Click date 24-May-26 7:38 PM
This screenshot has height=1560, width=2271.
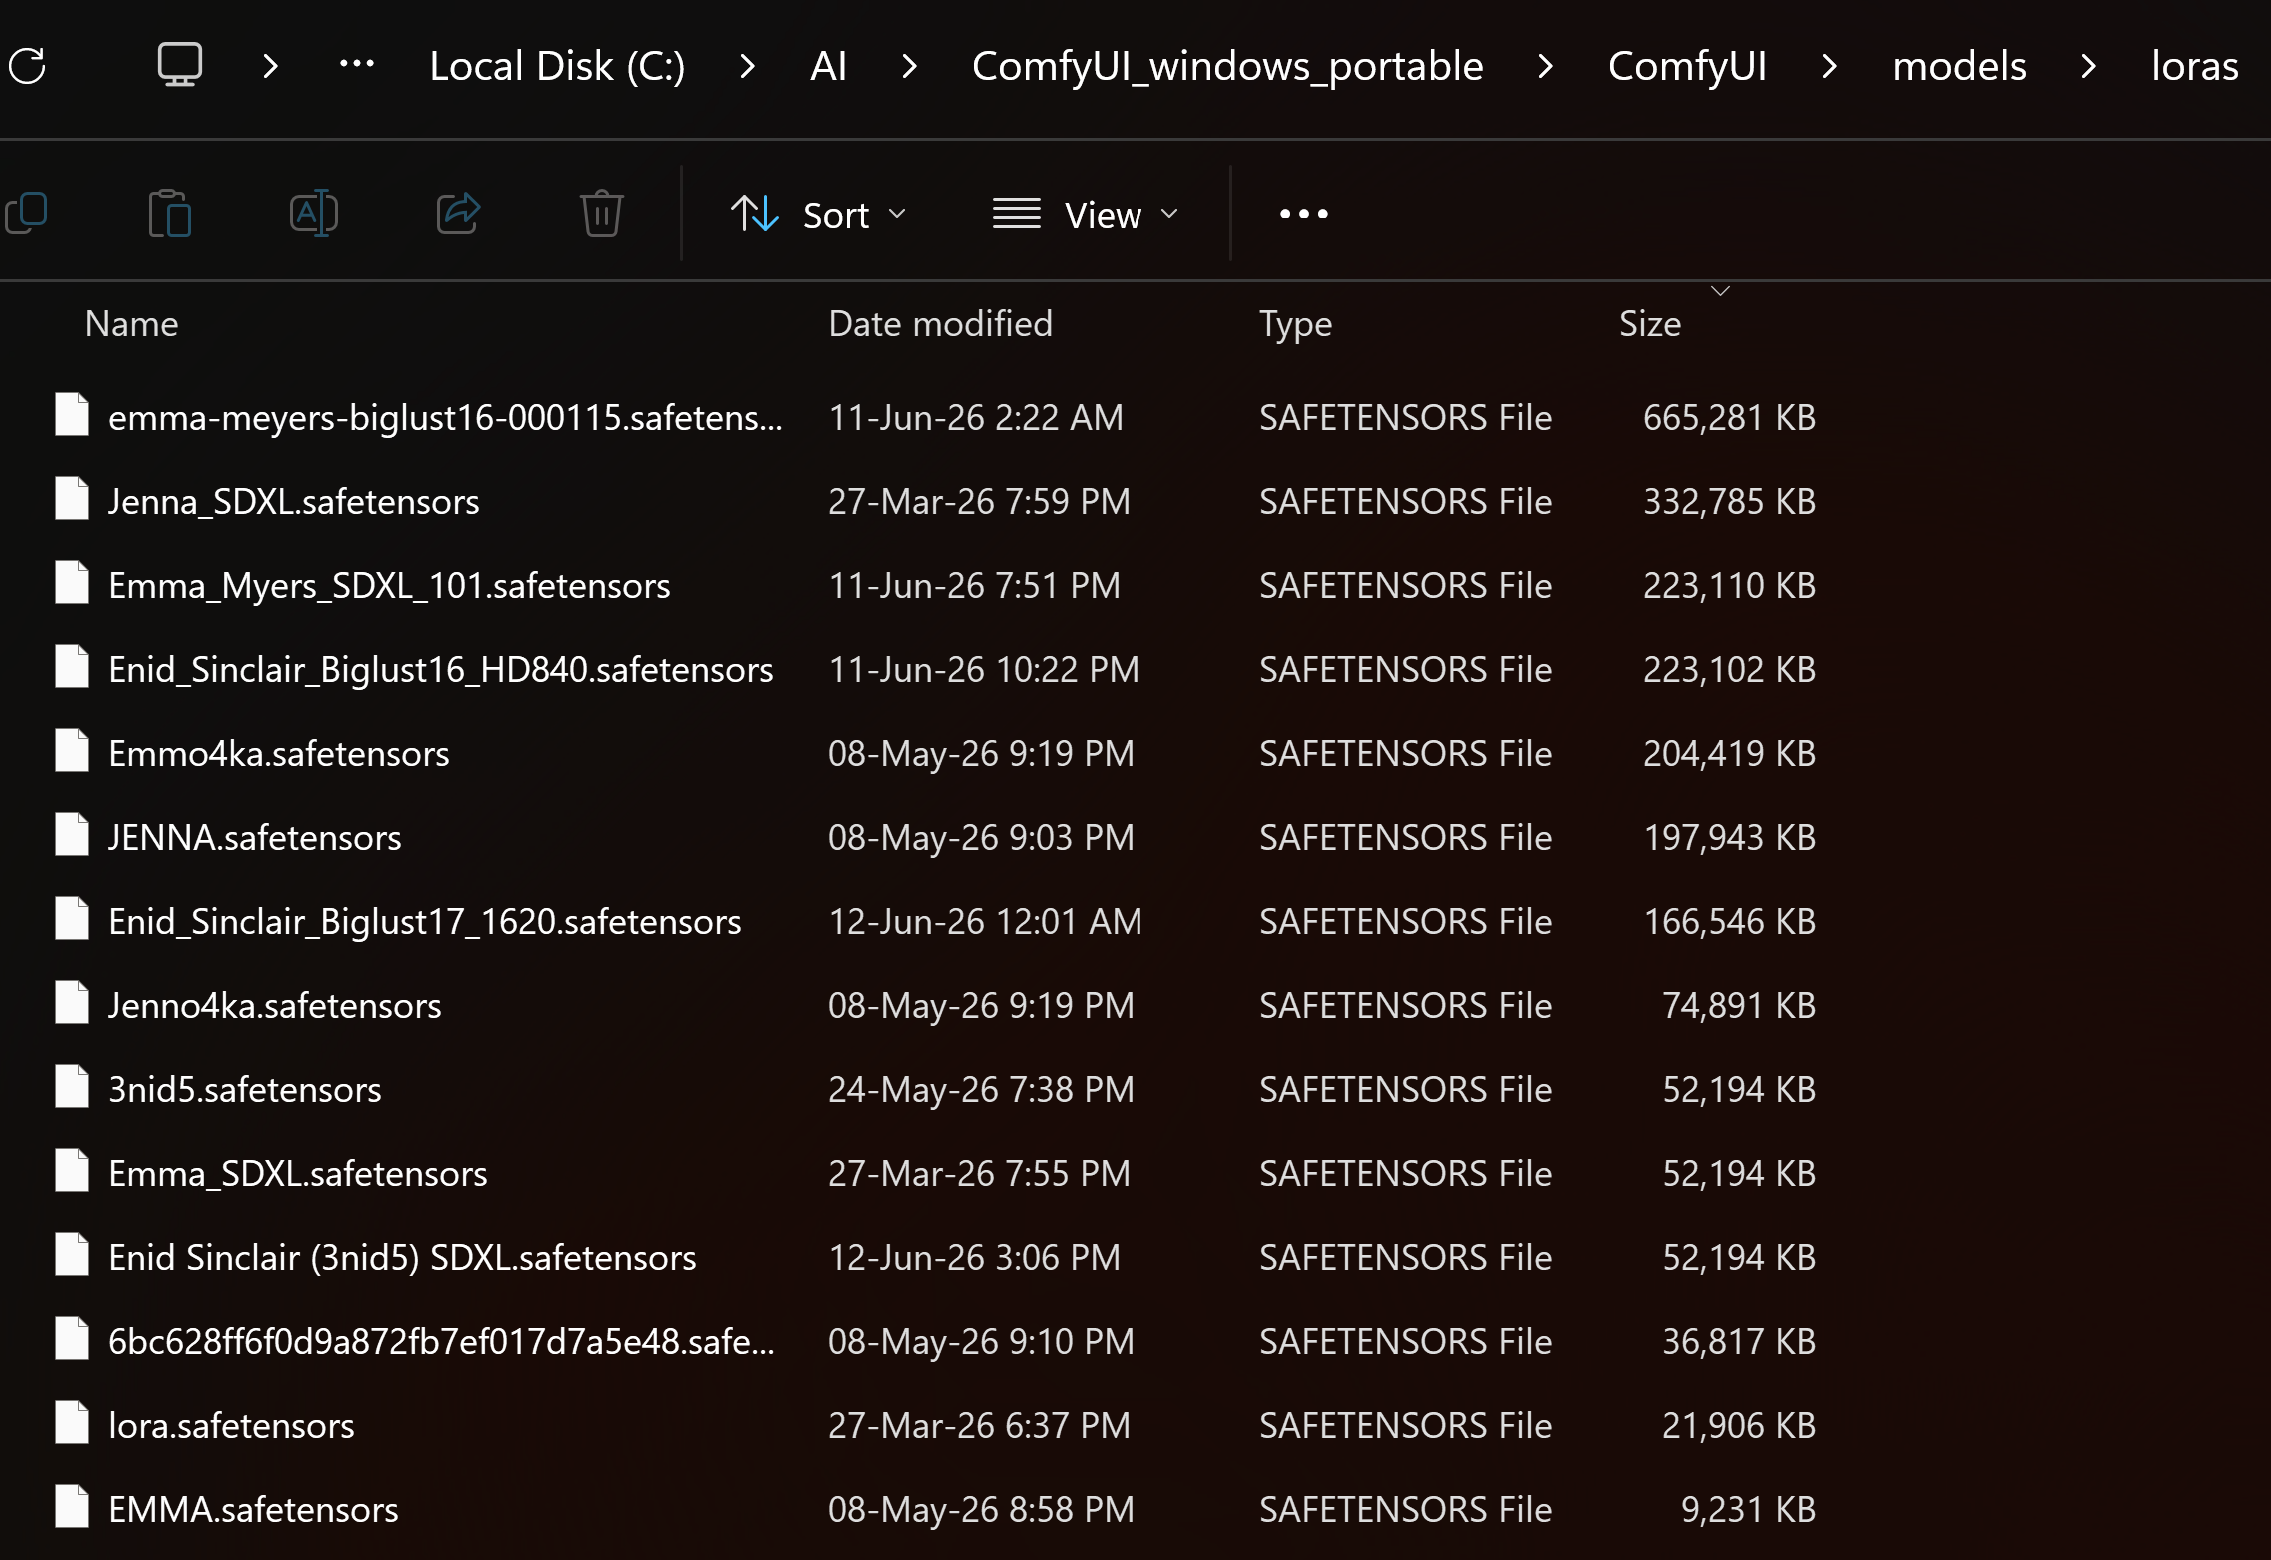[x=981, y=1088]
